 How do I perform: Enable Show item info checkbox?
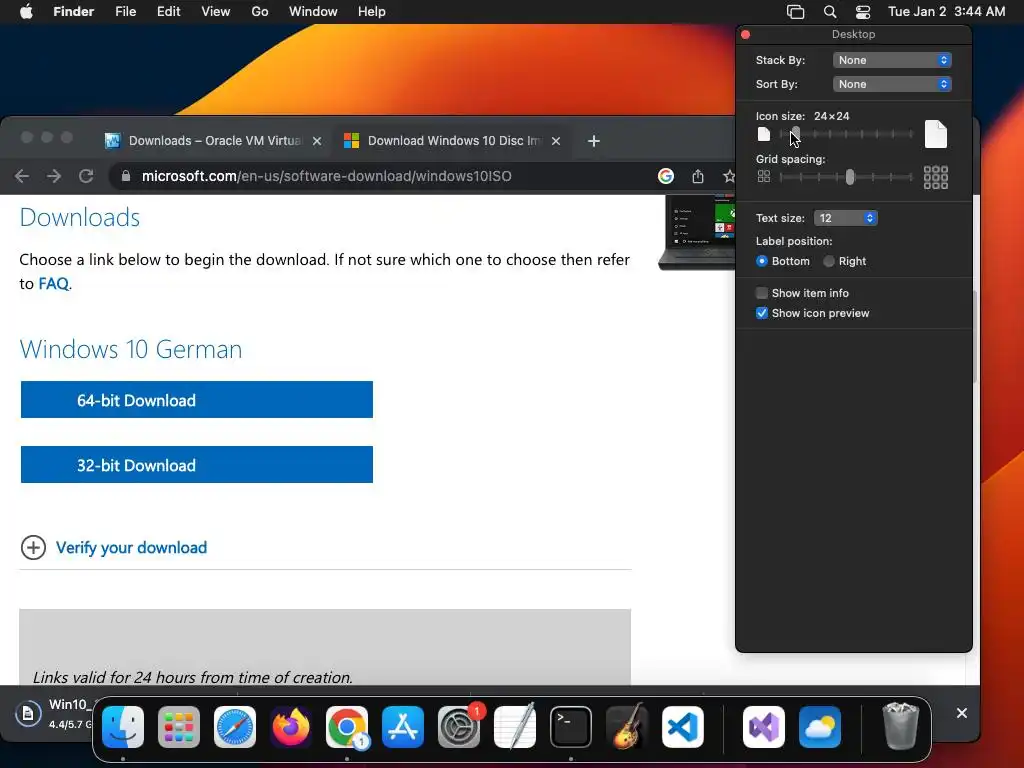coord(762,293)
